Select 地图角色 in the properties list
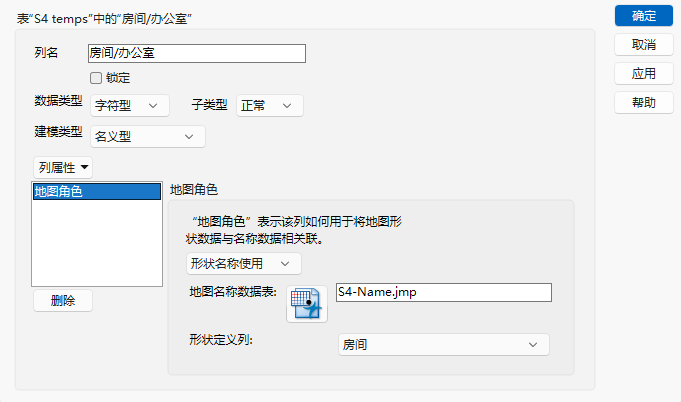This screenshot has width=681, height=402. click(96, 191)
